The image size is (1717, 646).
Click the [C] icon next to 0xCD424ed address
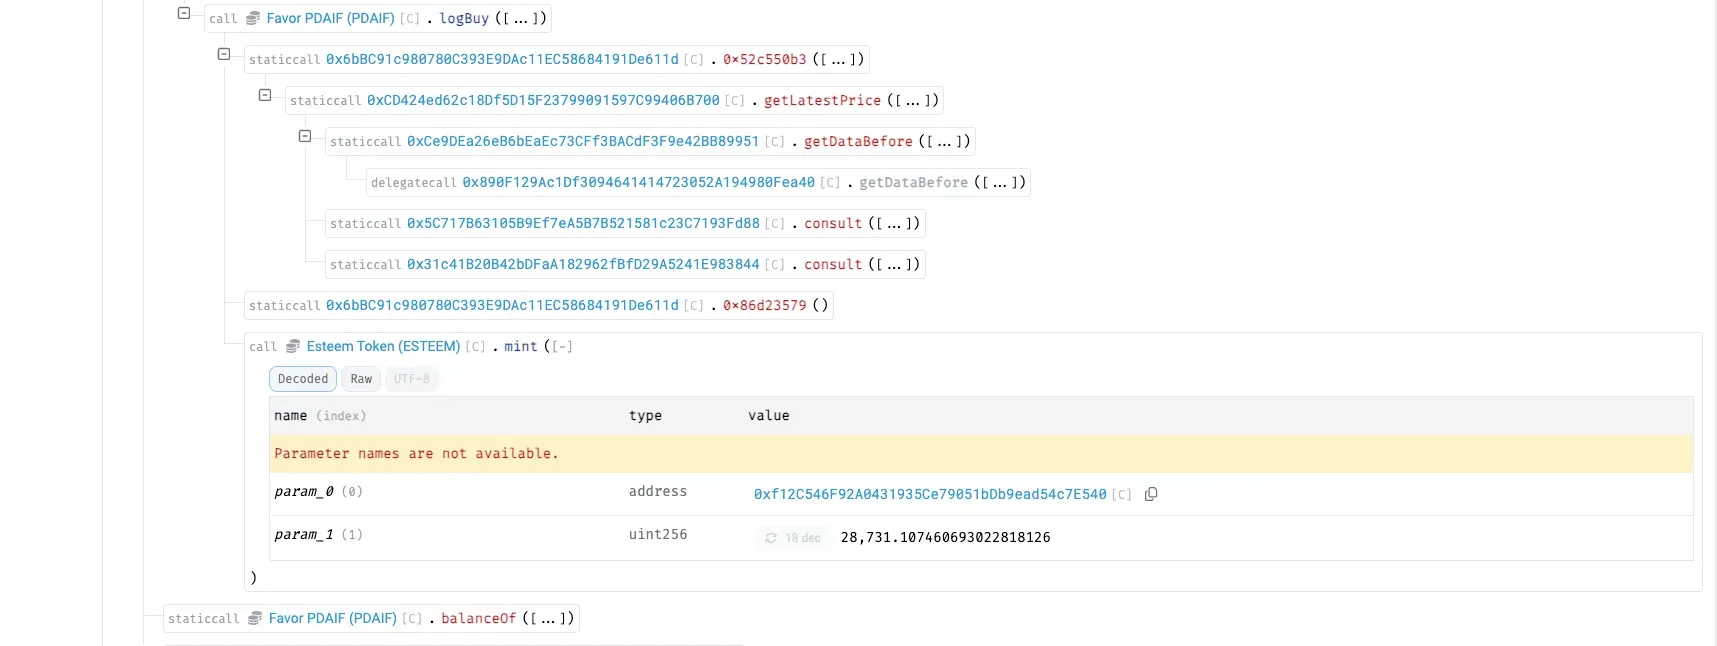(737, 101)
